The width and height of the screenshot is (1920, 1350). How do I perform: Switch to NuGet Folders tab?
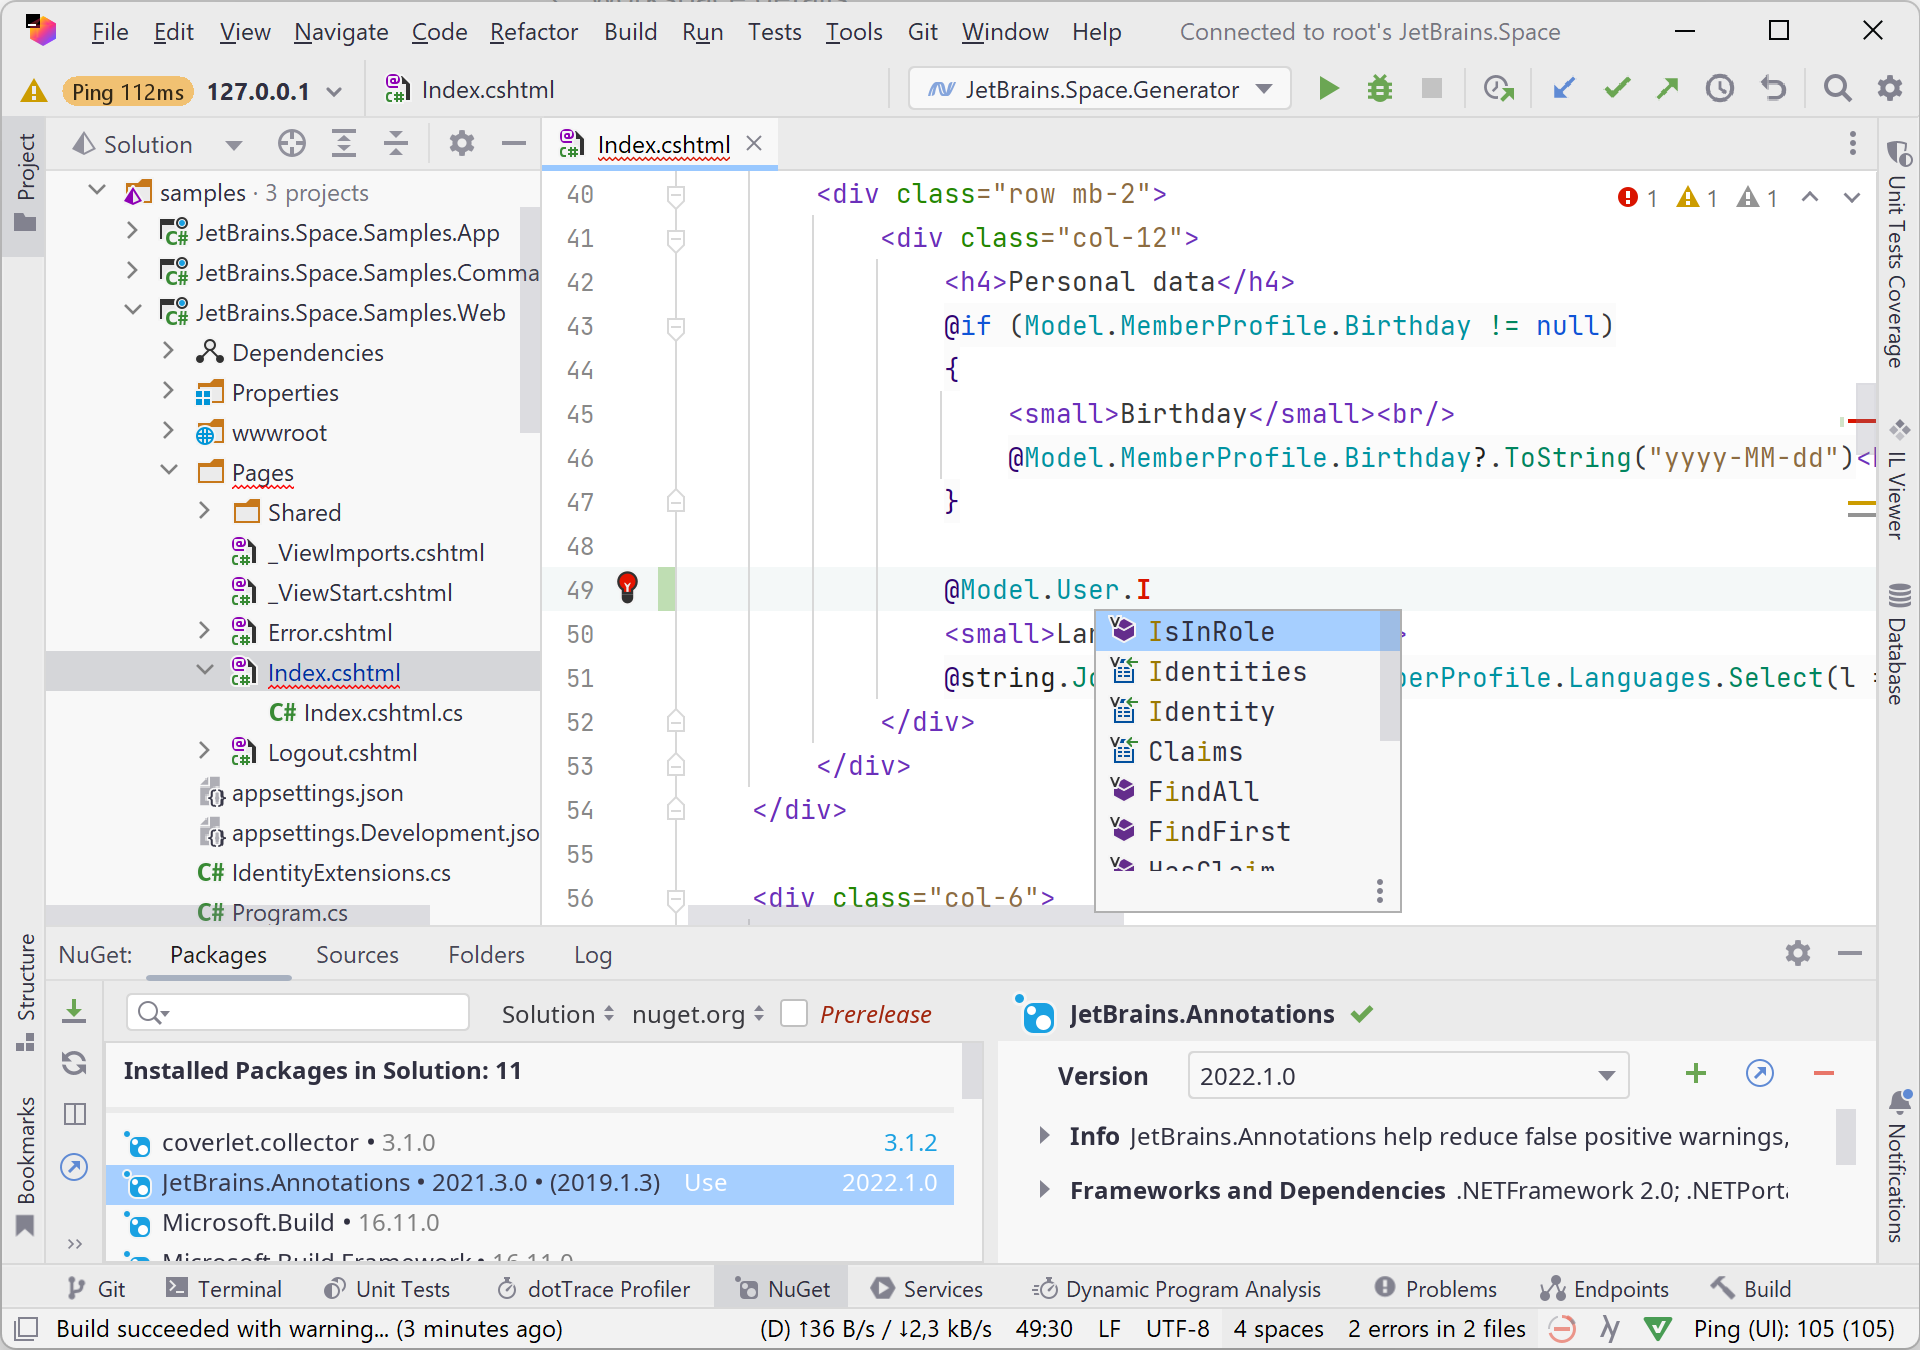[x=486, y=955]
